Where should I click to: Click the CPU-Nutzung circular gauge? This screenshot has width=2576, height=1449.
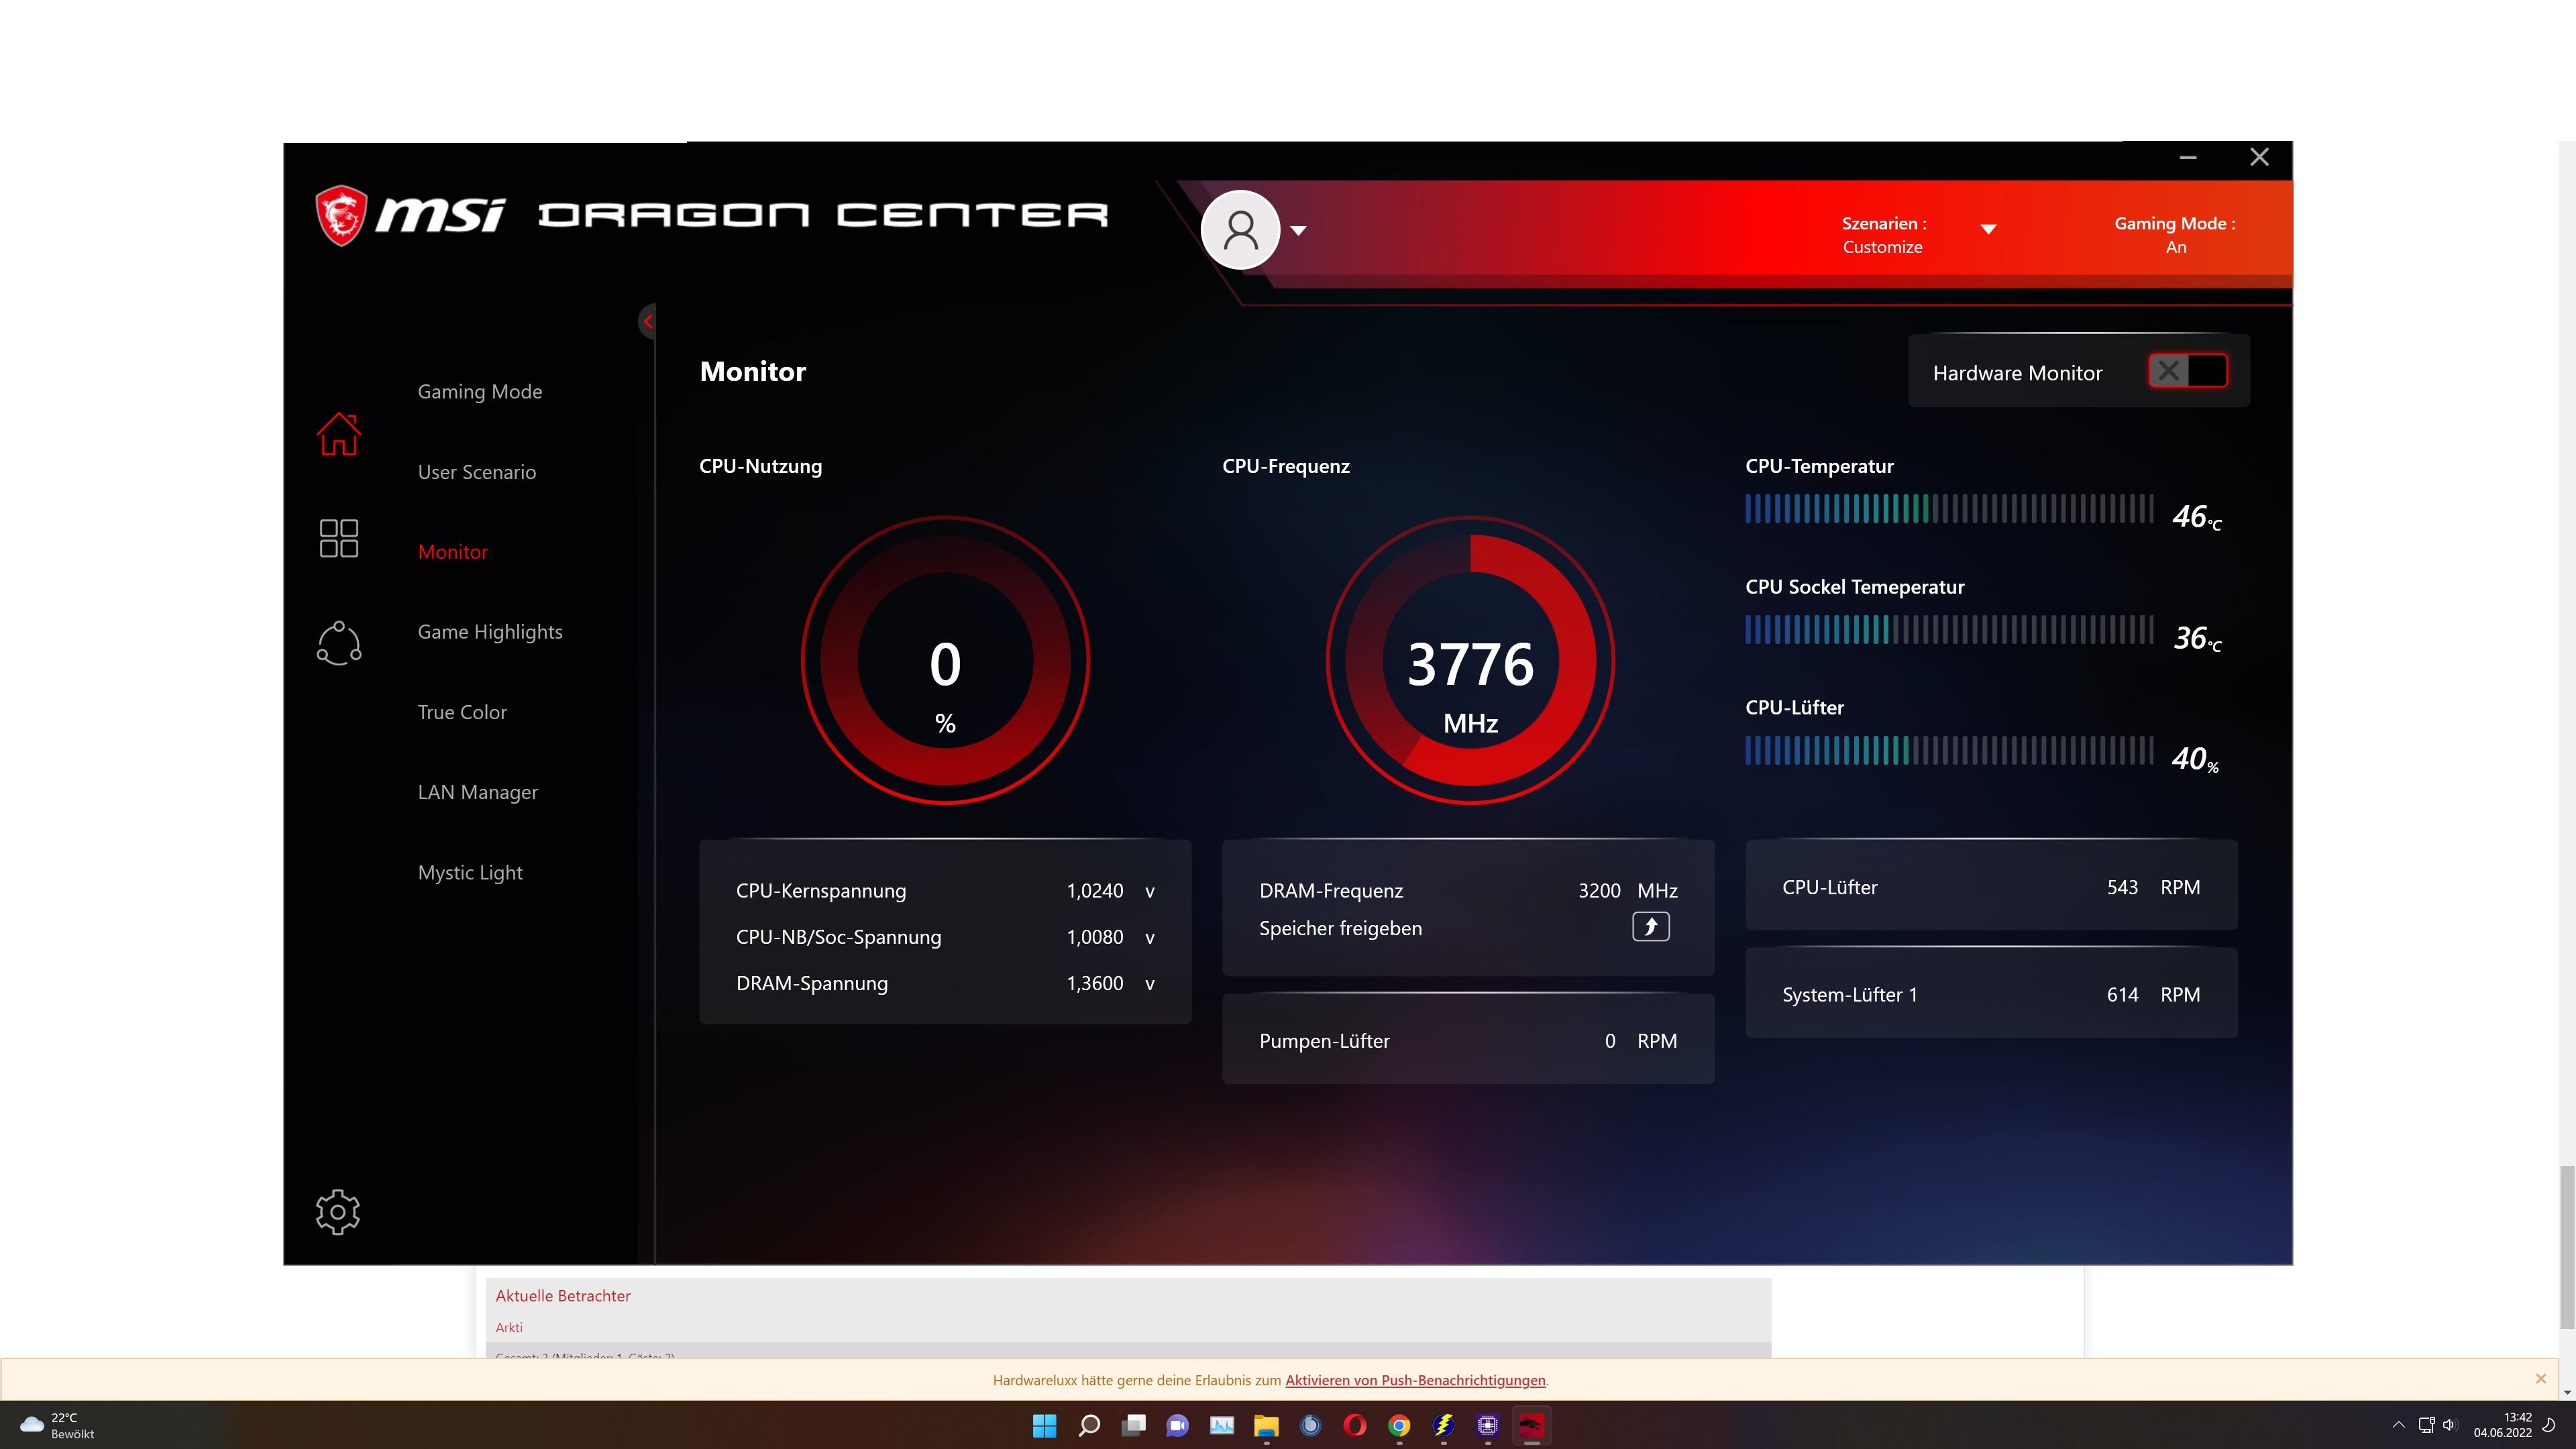coord(945,660)
